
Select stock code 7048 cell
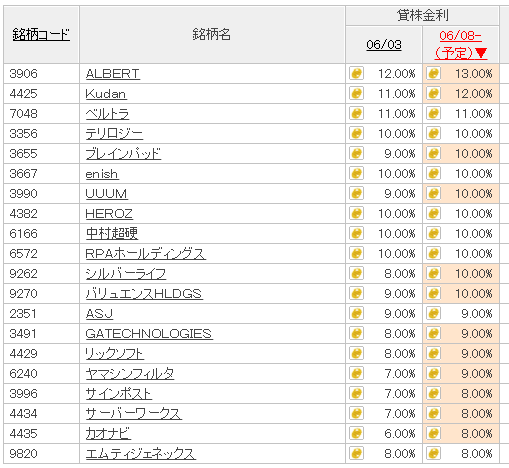click(41, 113)
